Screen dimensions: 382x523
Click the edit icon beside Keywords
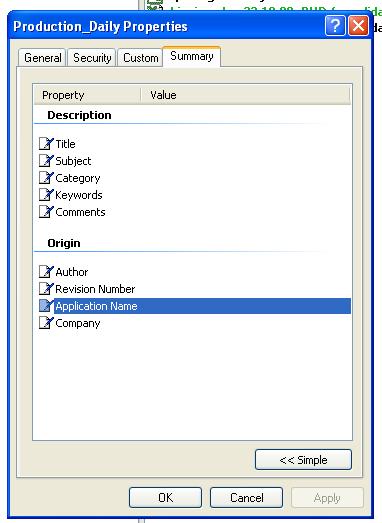tap(46, 195)
